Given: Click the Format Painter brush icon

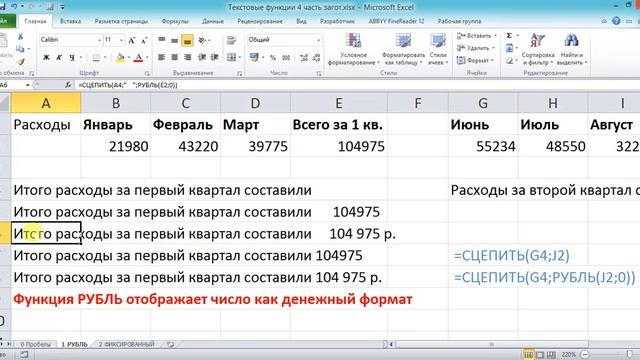Looking at the screenshot, I should click(20, 62).
